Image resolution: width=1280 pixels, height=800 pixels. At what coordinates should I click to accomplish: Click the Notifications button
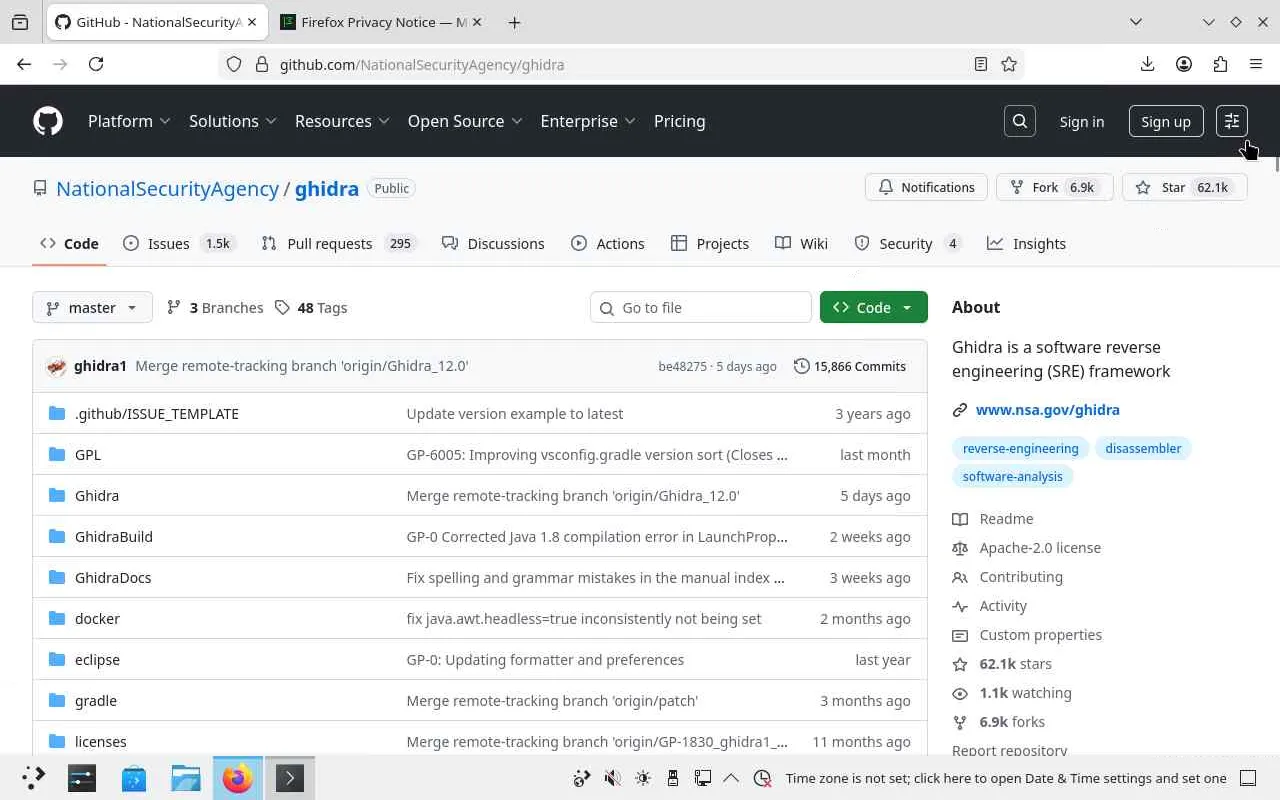pos(926,187)
